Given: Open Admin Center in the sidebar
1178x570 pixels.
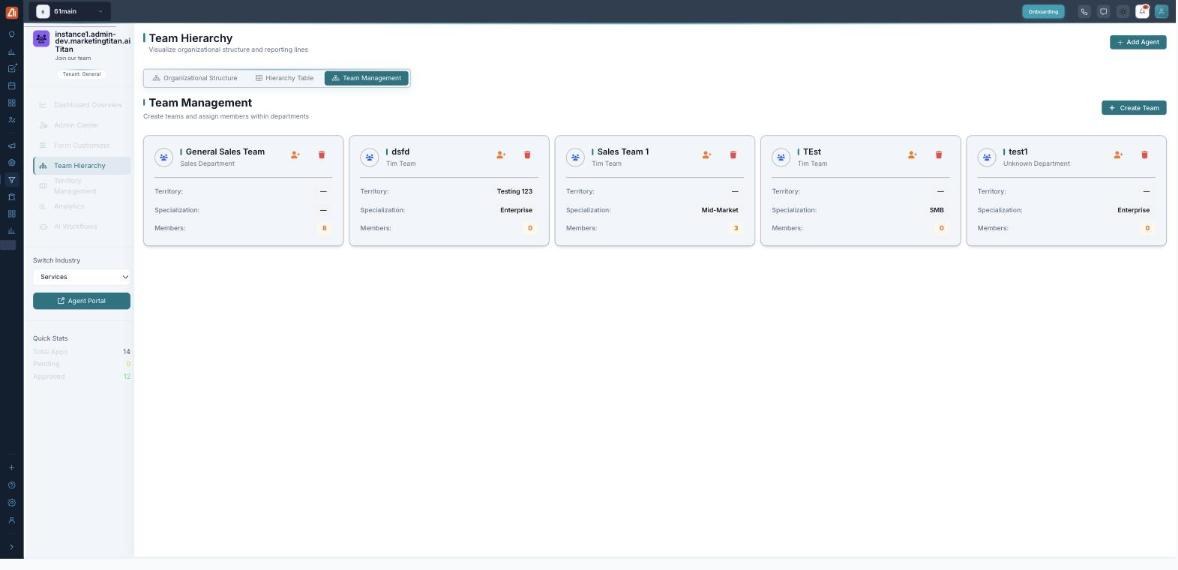Looking at the screenshot, I should [81, 125].
